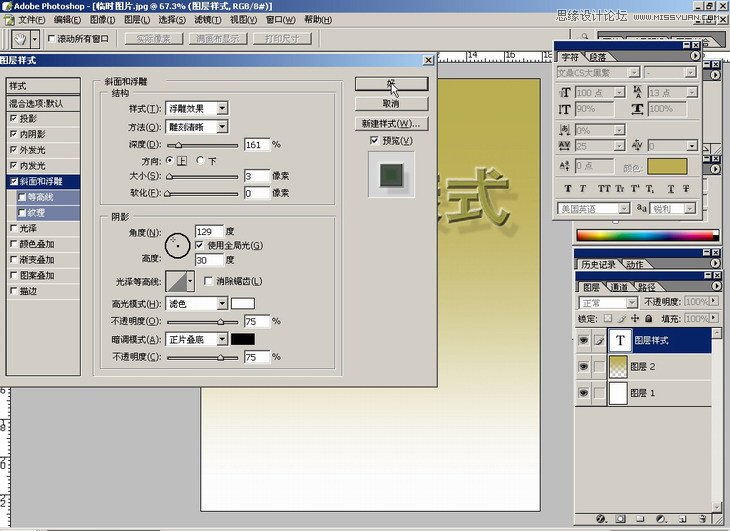
Task: Toggle 使用全局光 global light checkbox
Action: coord(199,245)
